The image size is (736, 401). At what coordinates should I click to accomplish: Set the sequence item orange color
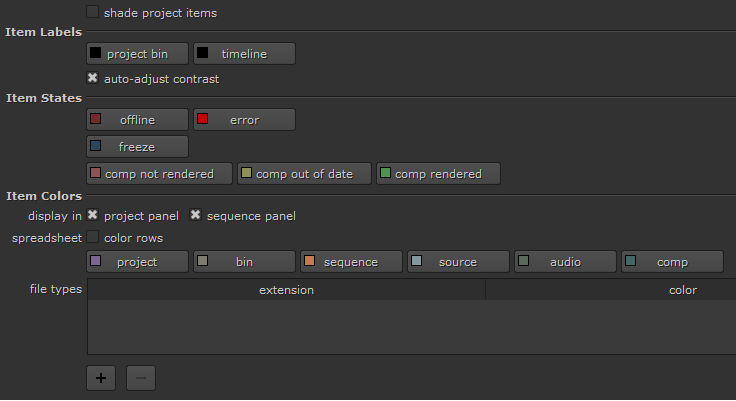point(351,262)
